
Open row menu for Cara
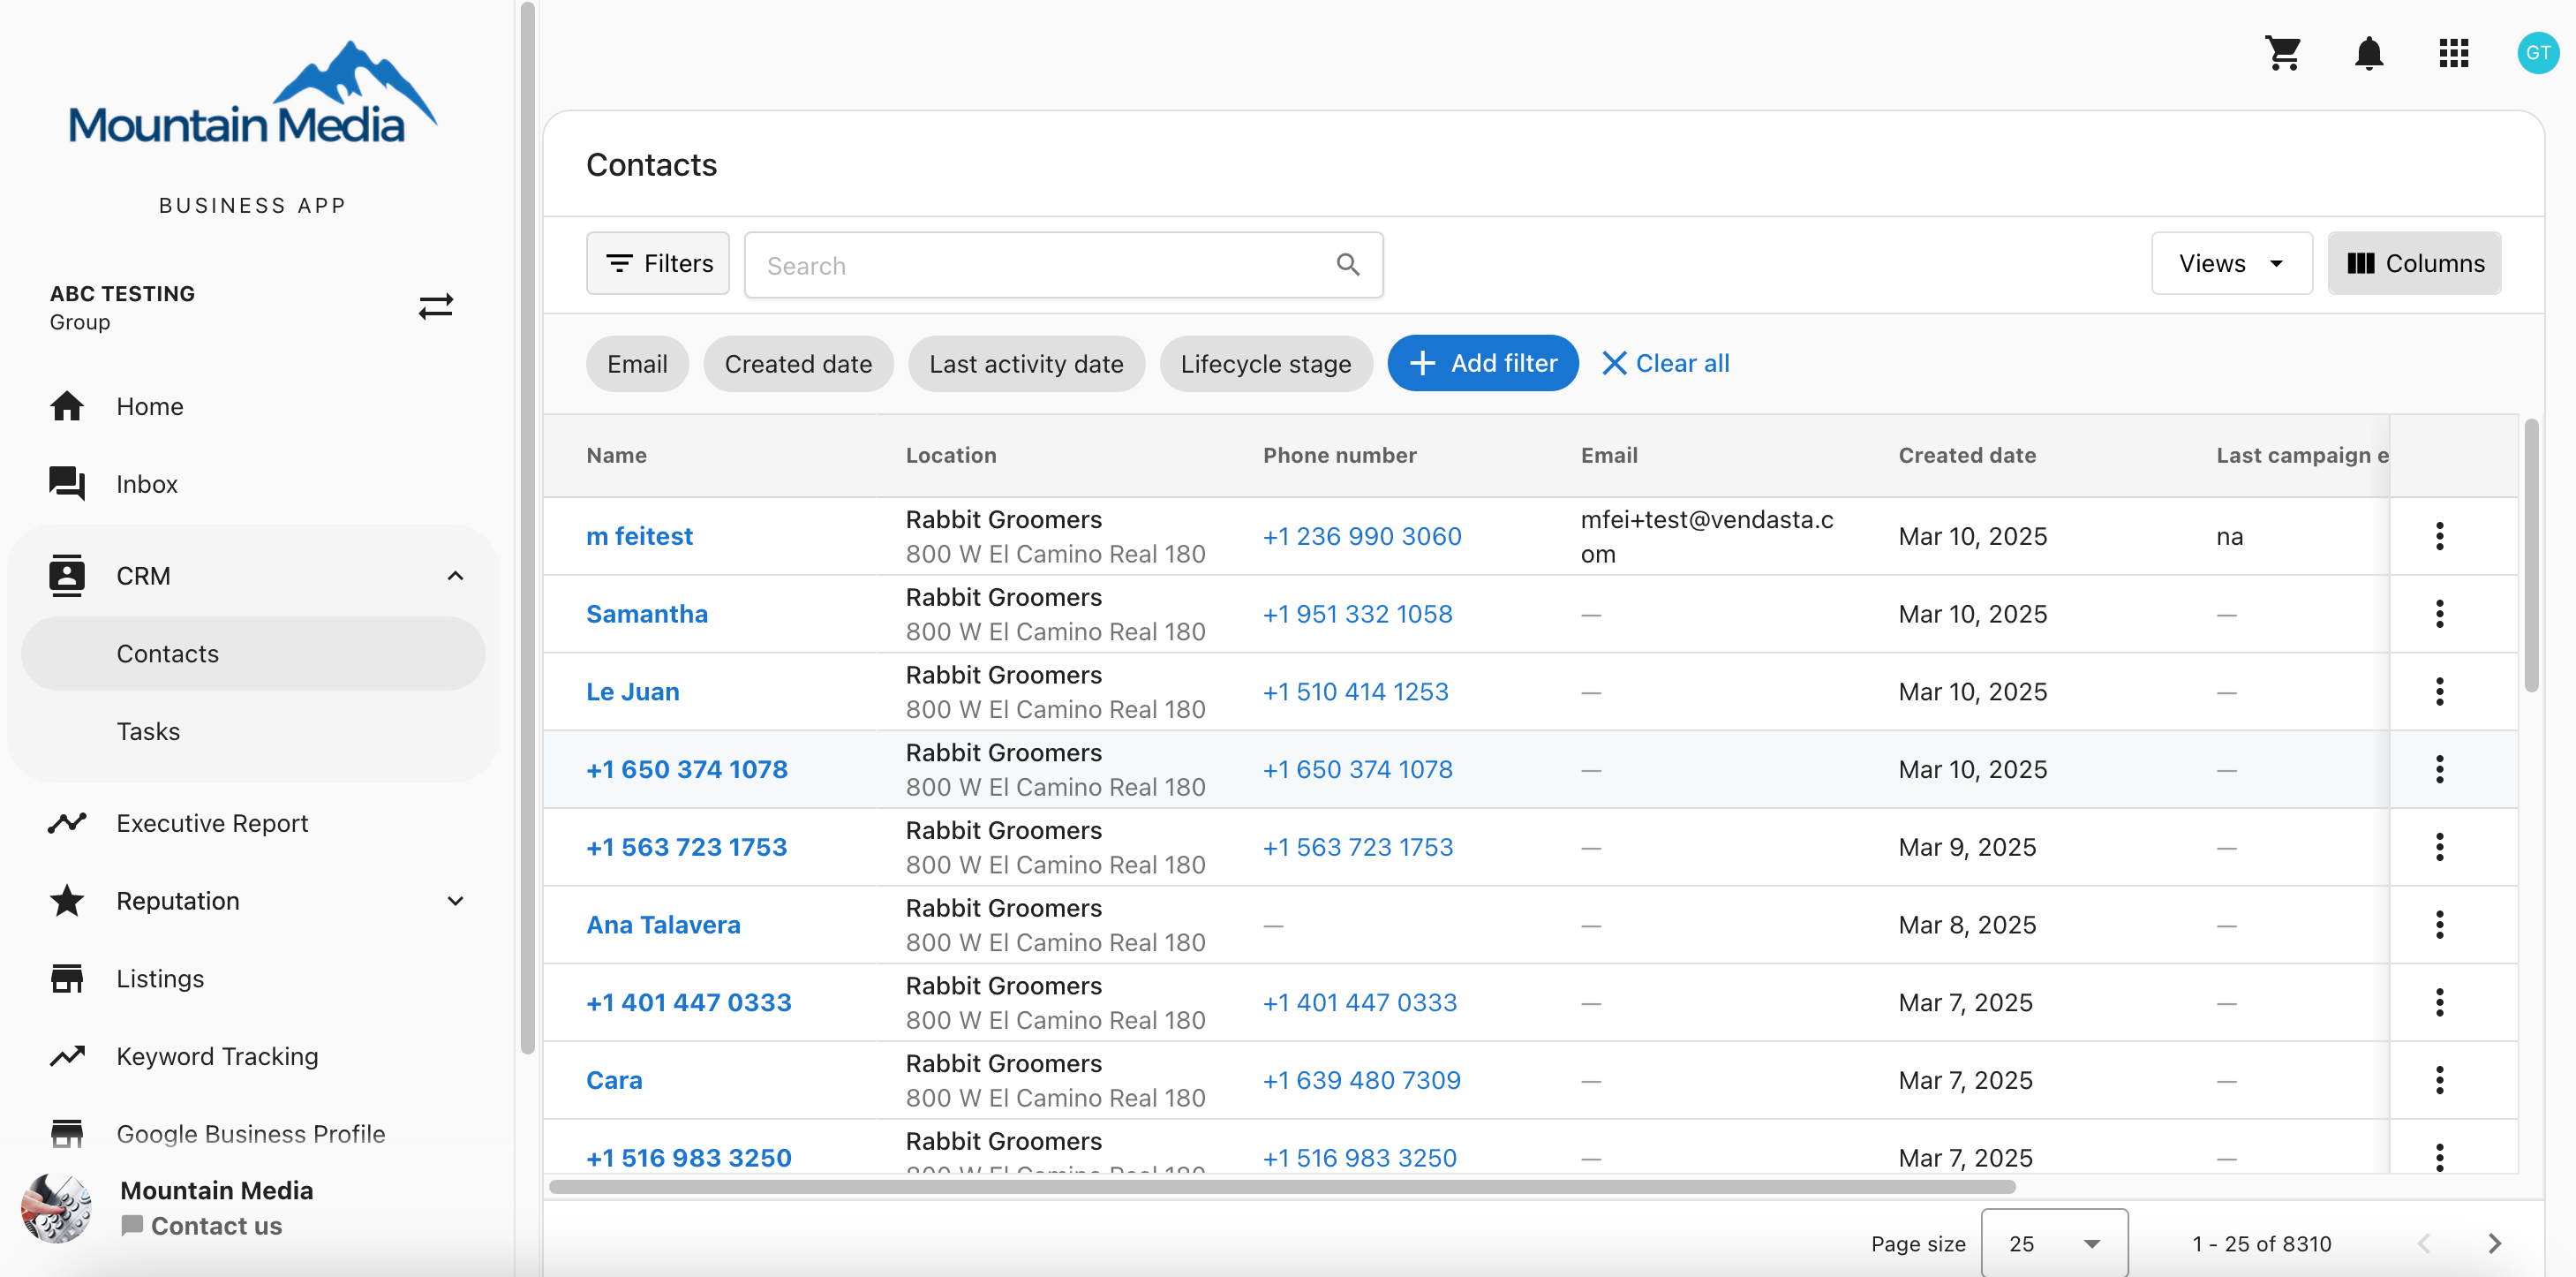[2439, 1080]
